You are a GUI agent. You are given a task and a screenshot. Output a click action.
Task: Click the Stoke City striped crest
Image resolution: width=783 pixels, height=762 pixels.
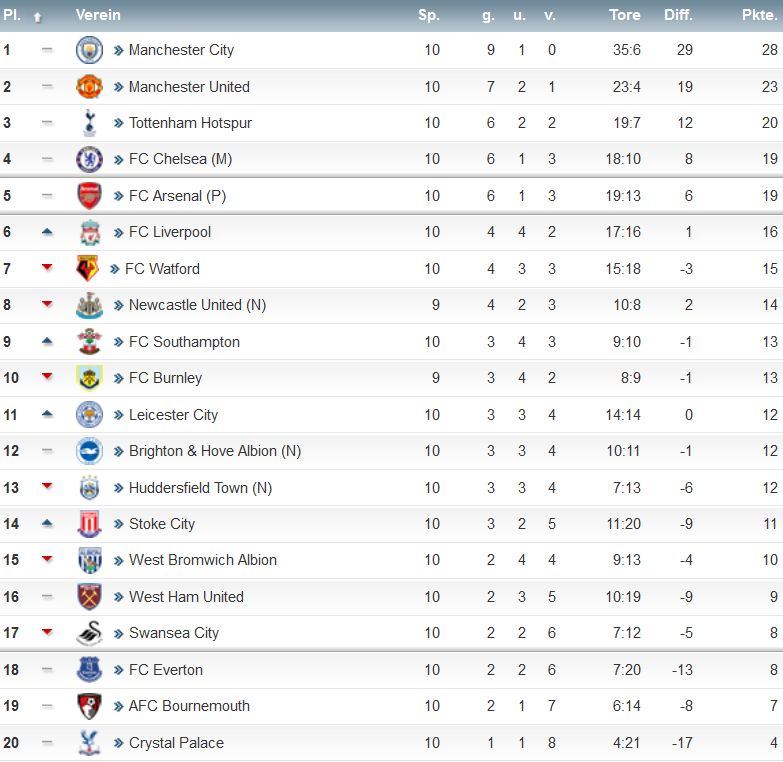(x=89, y=524)
